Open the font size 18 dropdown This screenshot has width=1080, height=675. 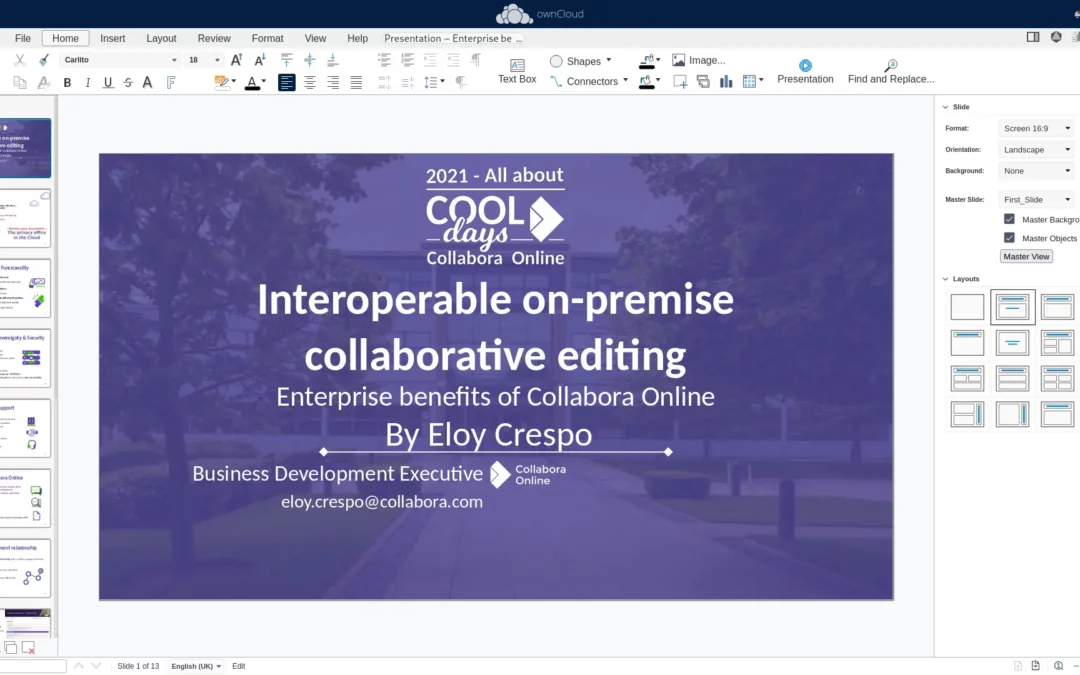(x=217, y=60)
